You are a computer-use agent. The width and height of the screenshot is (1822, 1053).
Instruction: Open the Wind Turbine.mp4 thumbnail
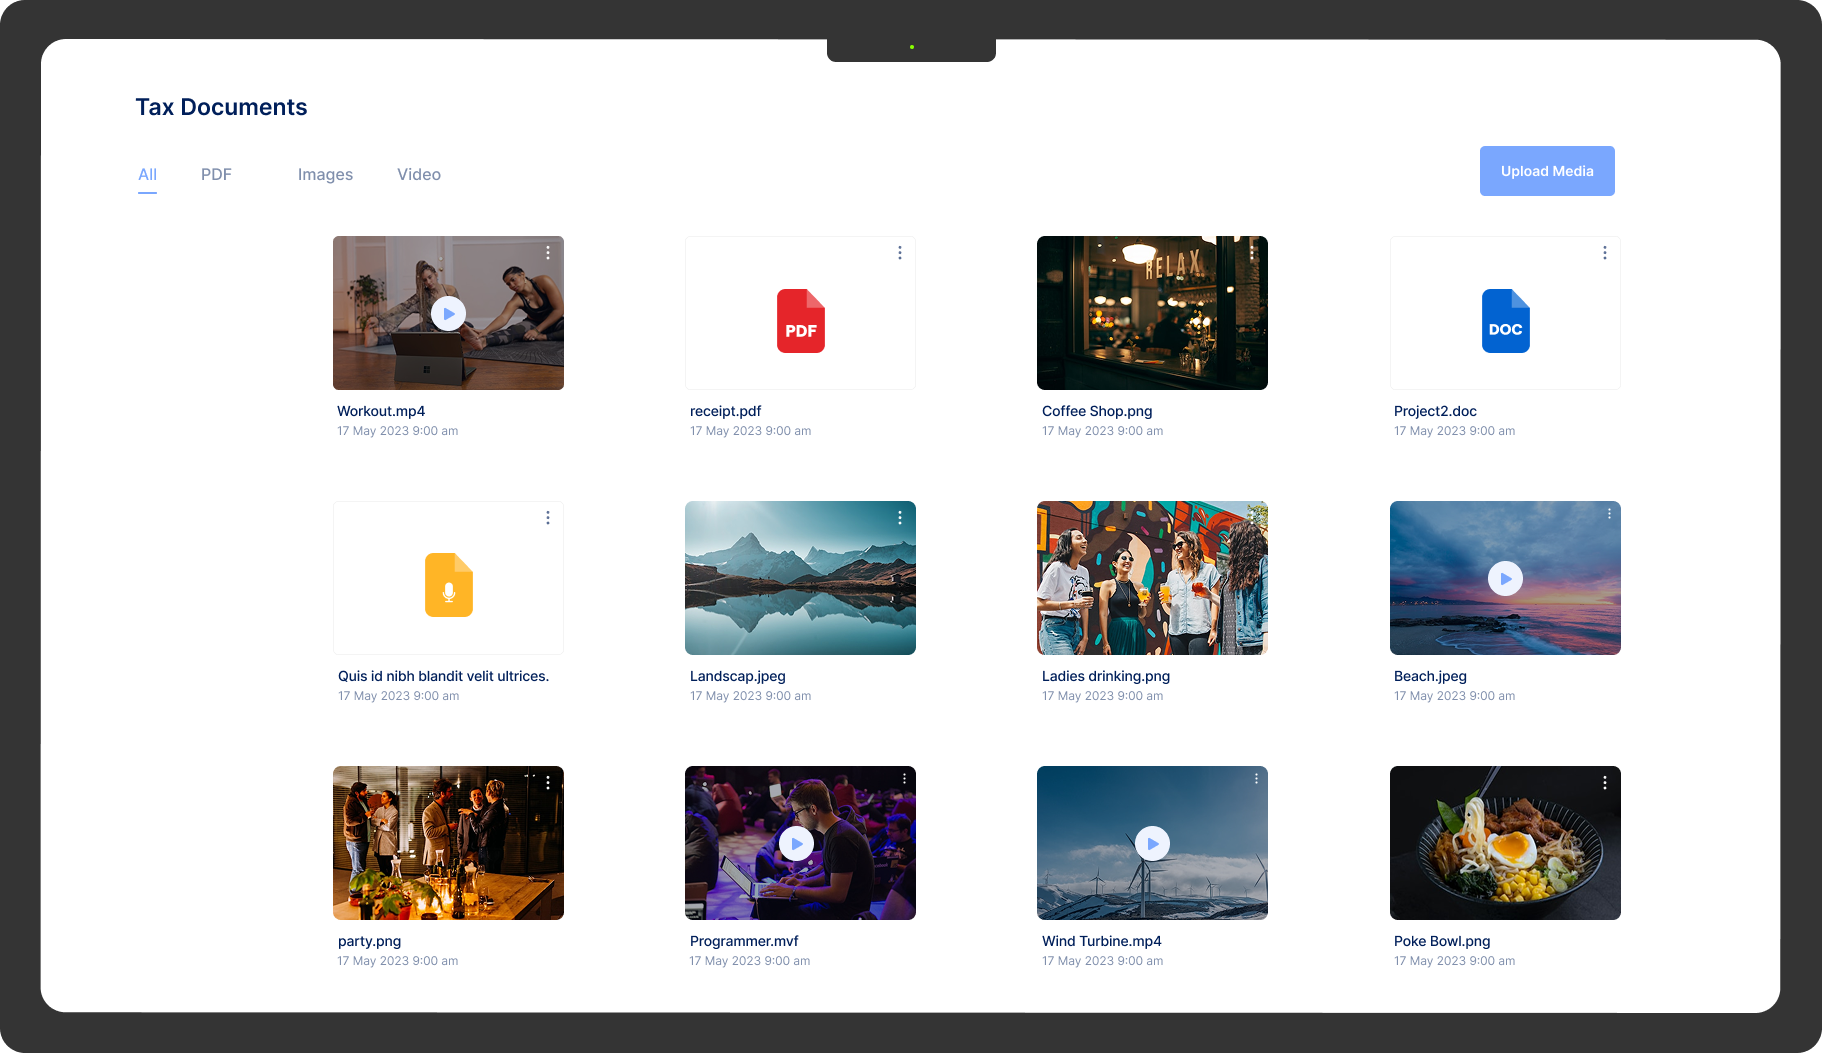click(x=1151, y=843)
